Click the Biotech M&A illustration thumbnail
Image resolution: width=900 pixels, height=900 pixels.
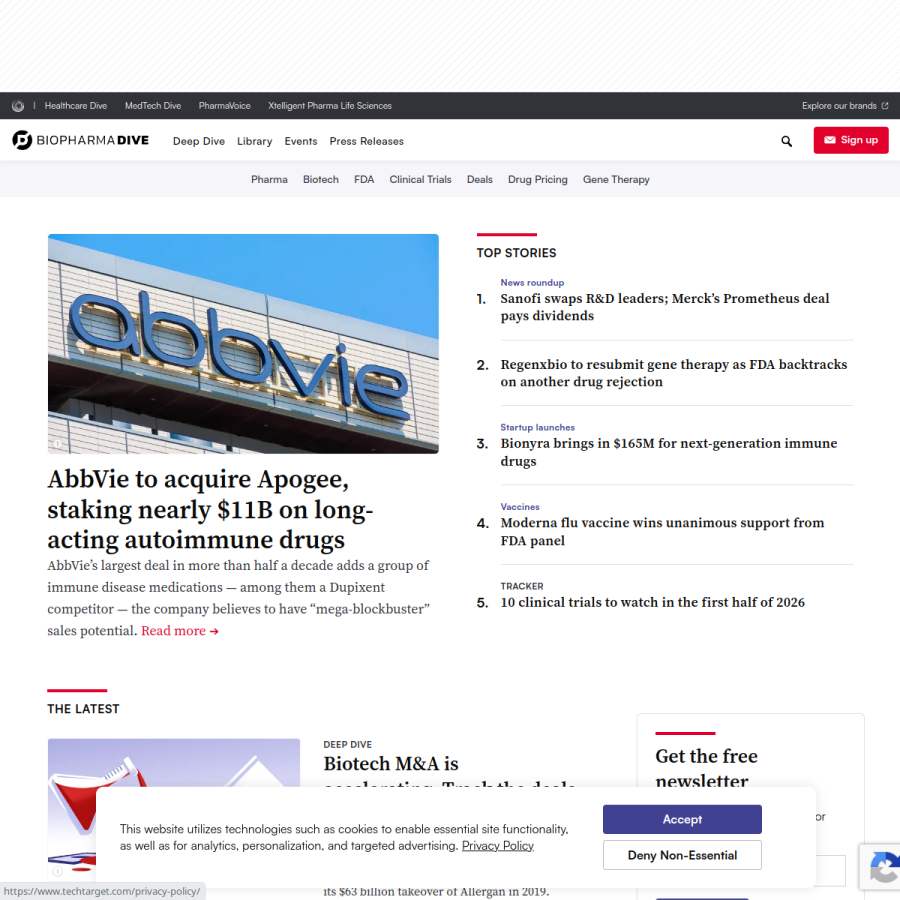(x=174, y=809)
